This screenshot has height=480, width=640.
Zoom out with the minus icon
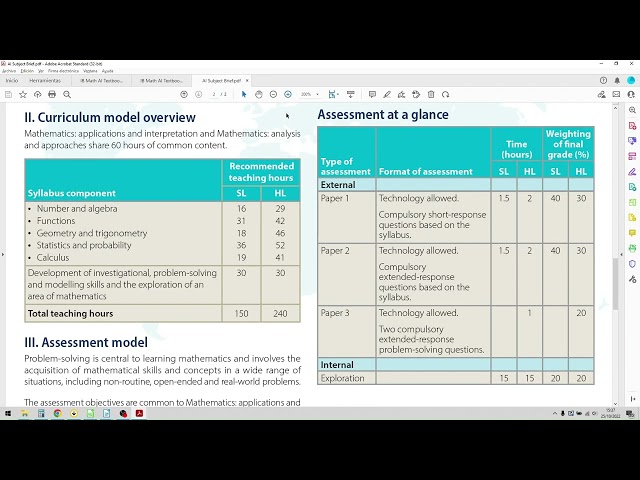(273, 95)
